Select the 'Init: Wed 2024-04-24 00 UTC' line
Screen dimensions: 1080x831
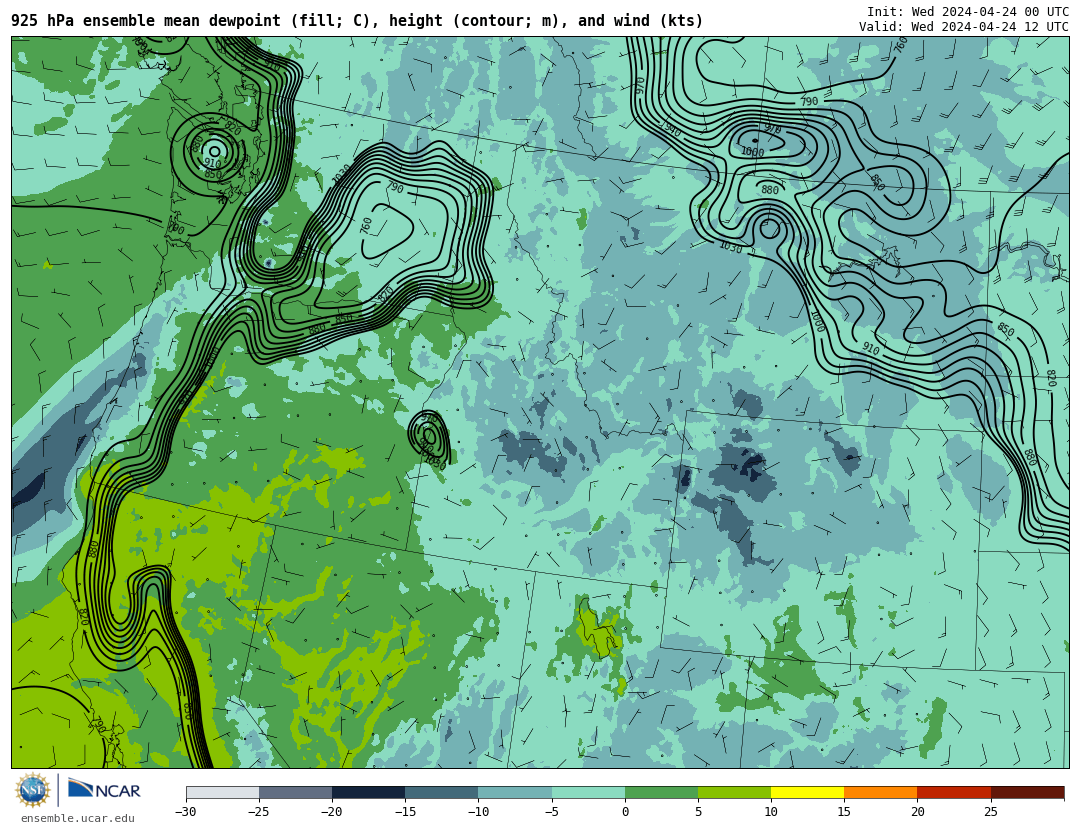pyautogui.click(x=968, y=12)
